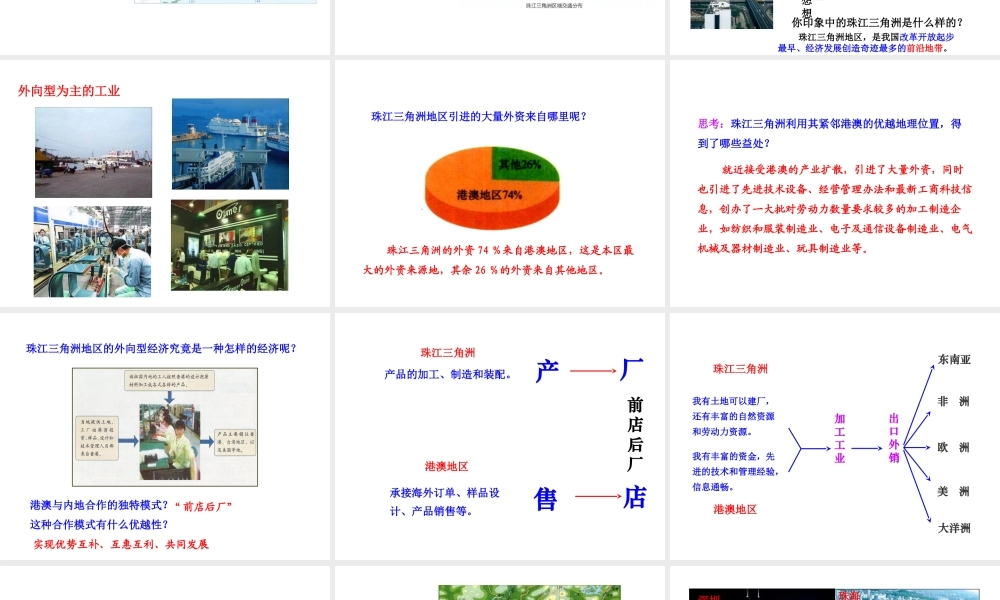Click the destination label 大洋洲

[x=954, y=528]
